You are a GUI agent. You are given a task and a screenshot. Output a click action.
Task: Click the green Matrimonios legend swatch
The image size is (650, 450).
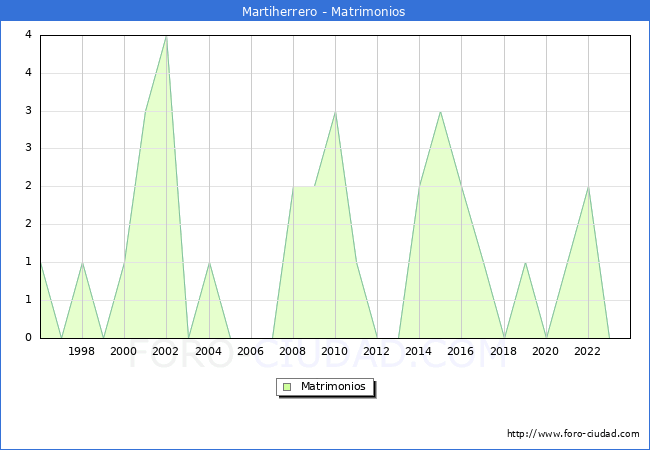(x=287, y=387)
